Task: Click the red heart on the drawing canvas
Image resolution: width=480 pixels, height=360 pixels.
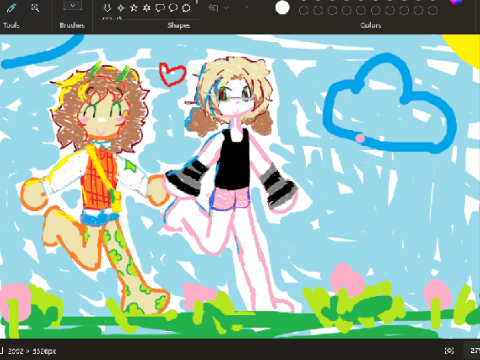Action: (172, 74)
